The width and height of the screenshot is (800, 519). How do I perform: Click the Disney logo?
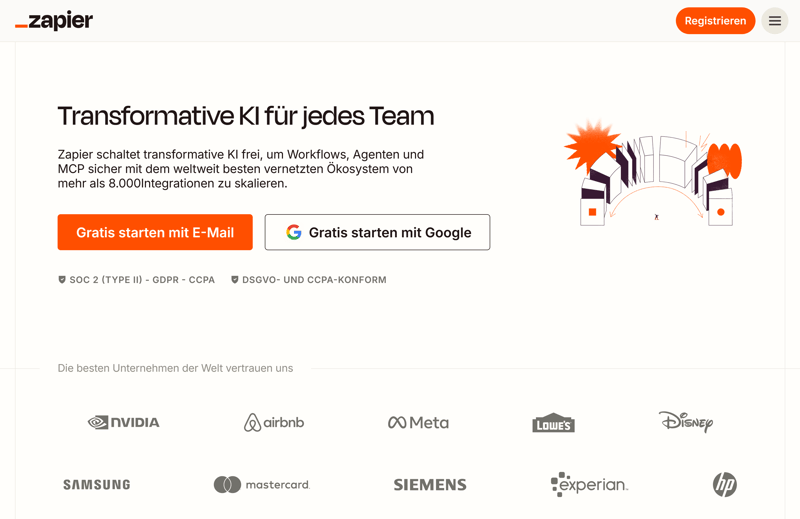[x=686, y=421]
